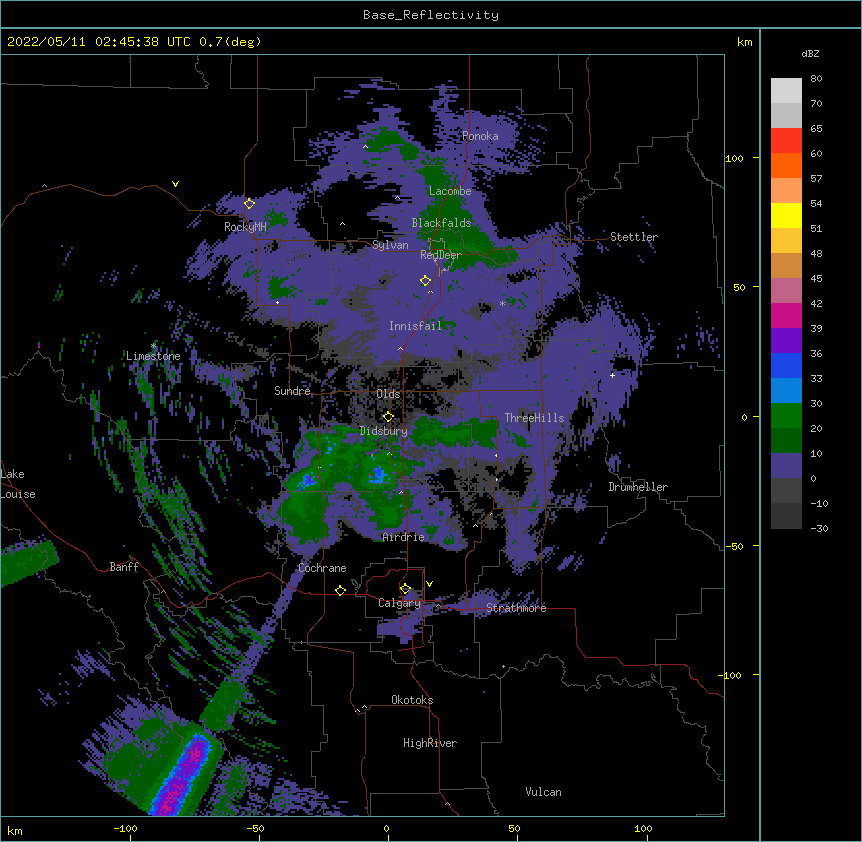Click the Calgary label
This screenshot has width=862, height=842.
[x=400, y=603]
